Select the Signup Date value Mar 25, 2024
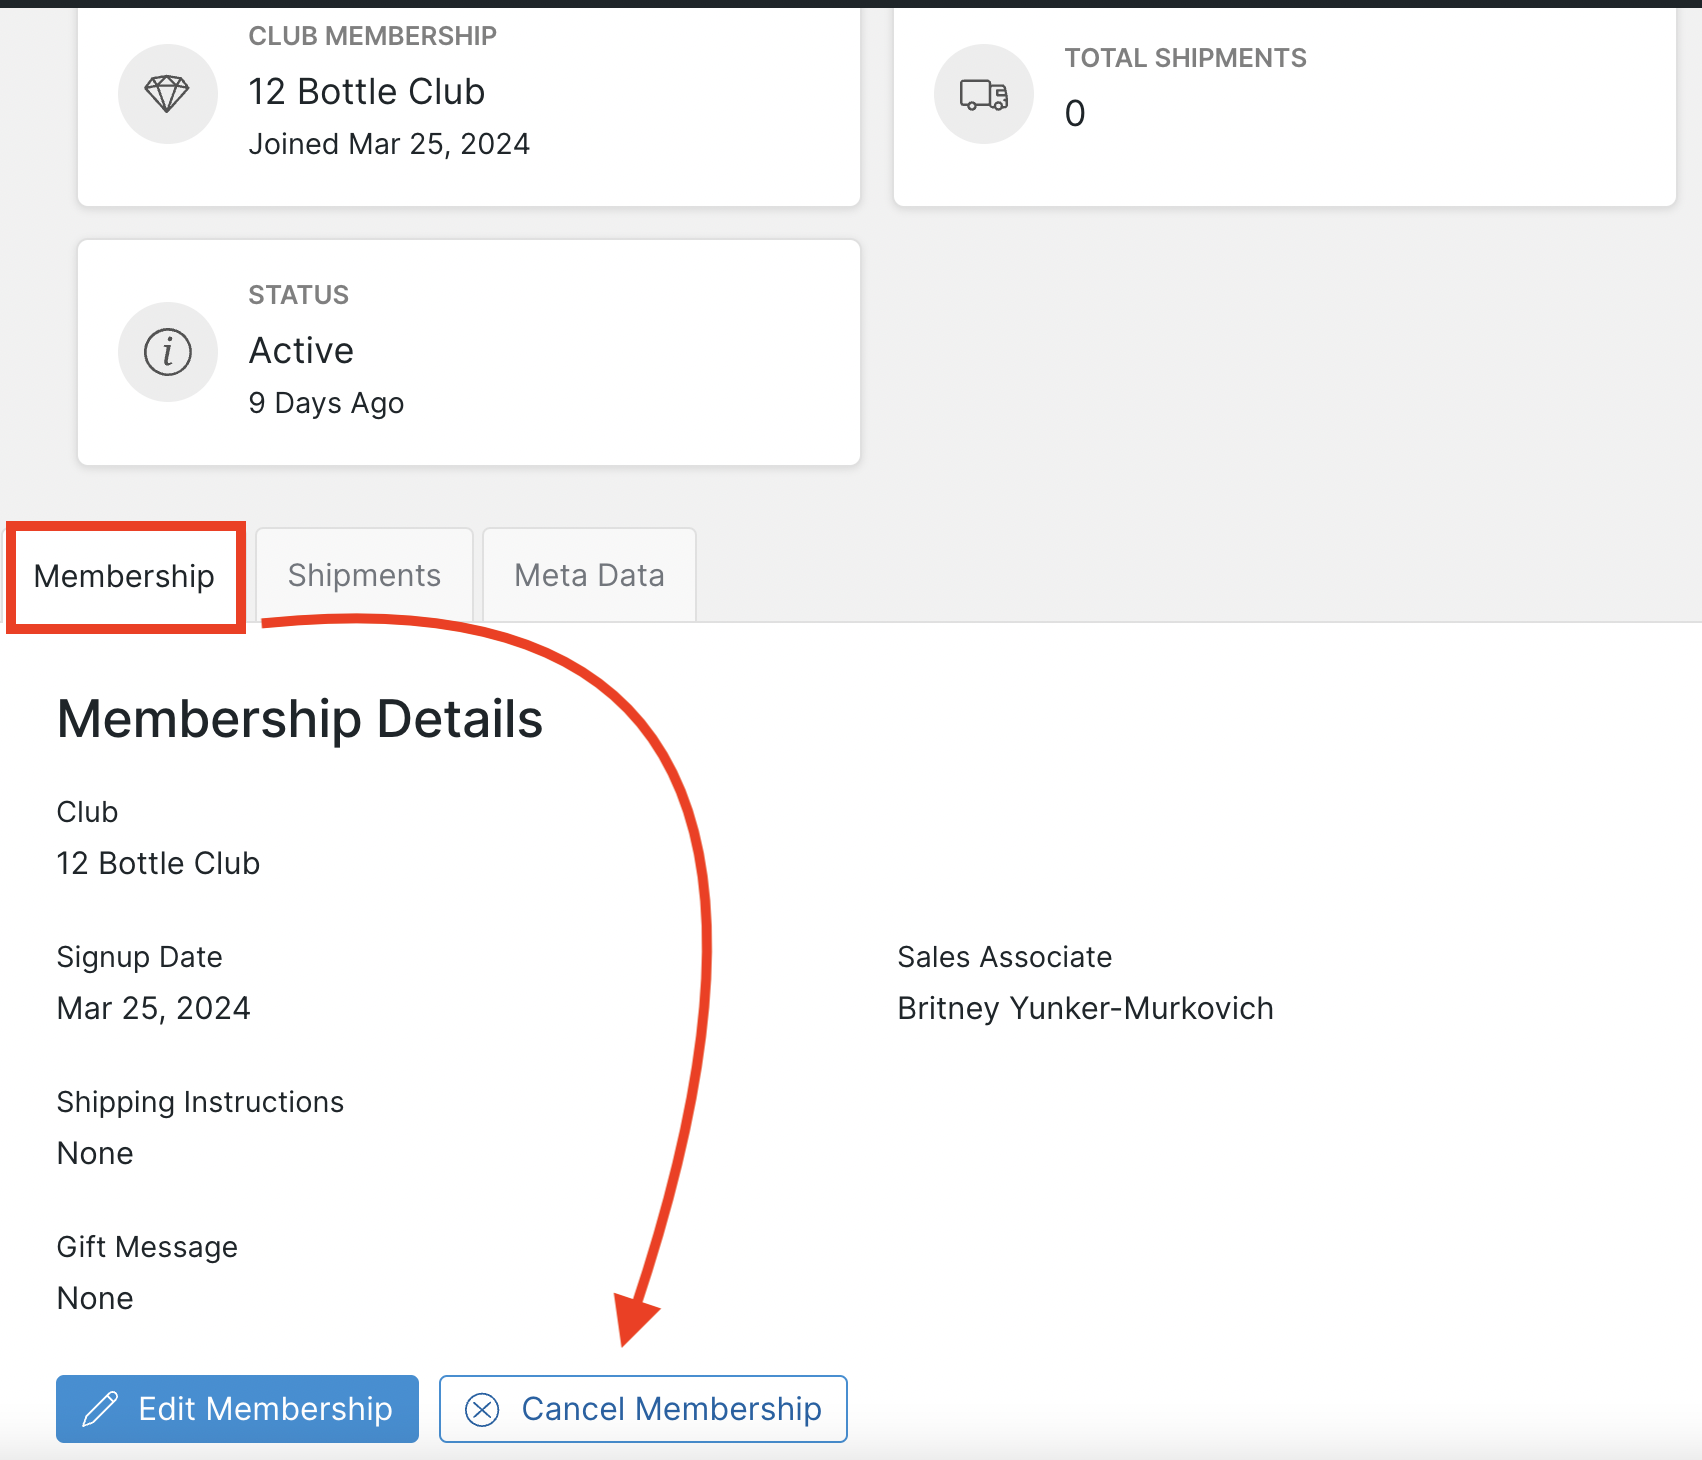 point(152,1007)
